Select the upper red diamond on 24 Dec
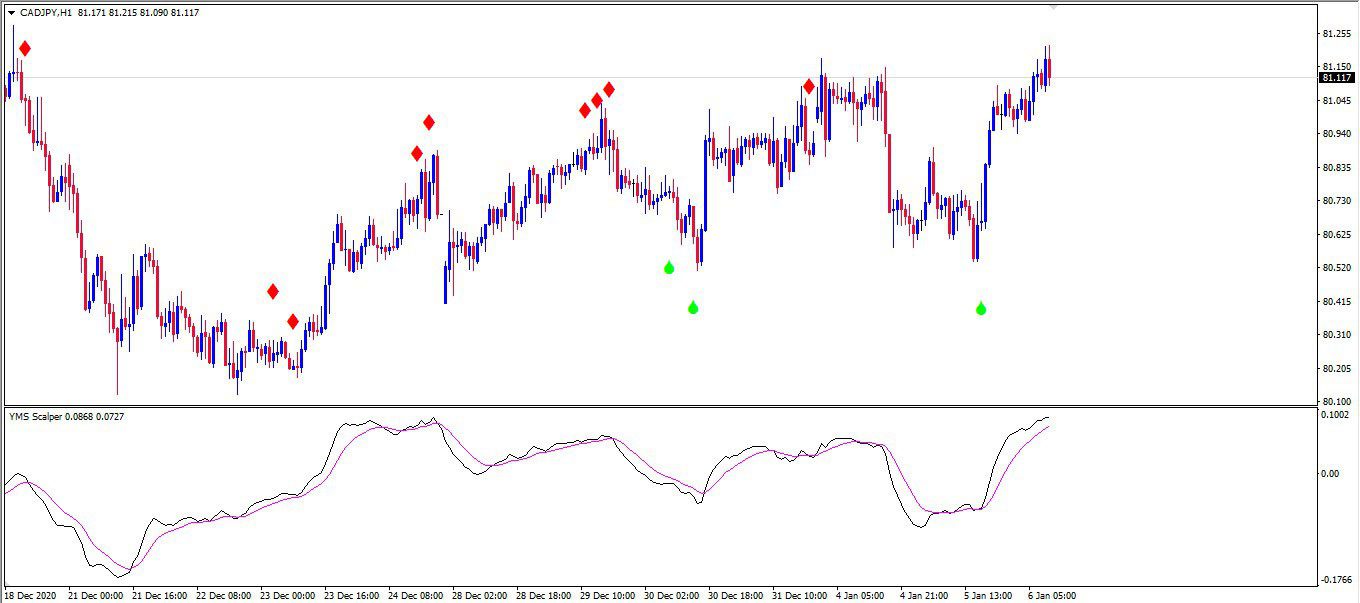 [x=429, y=122]
